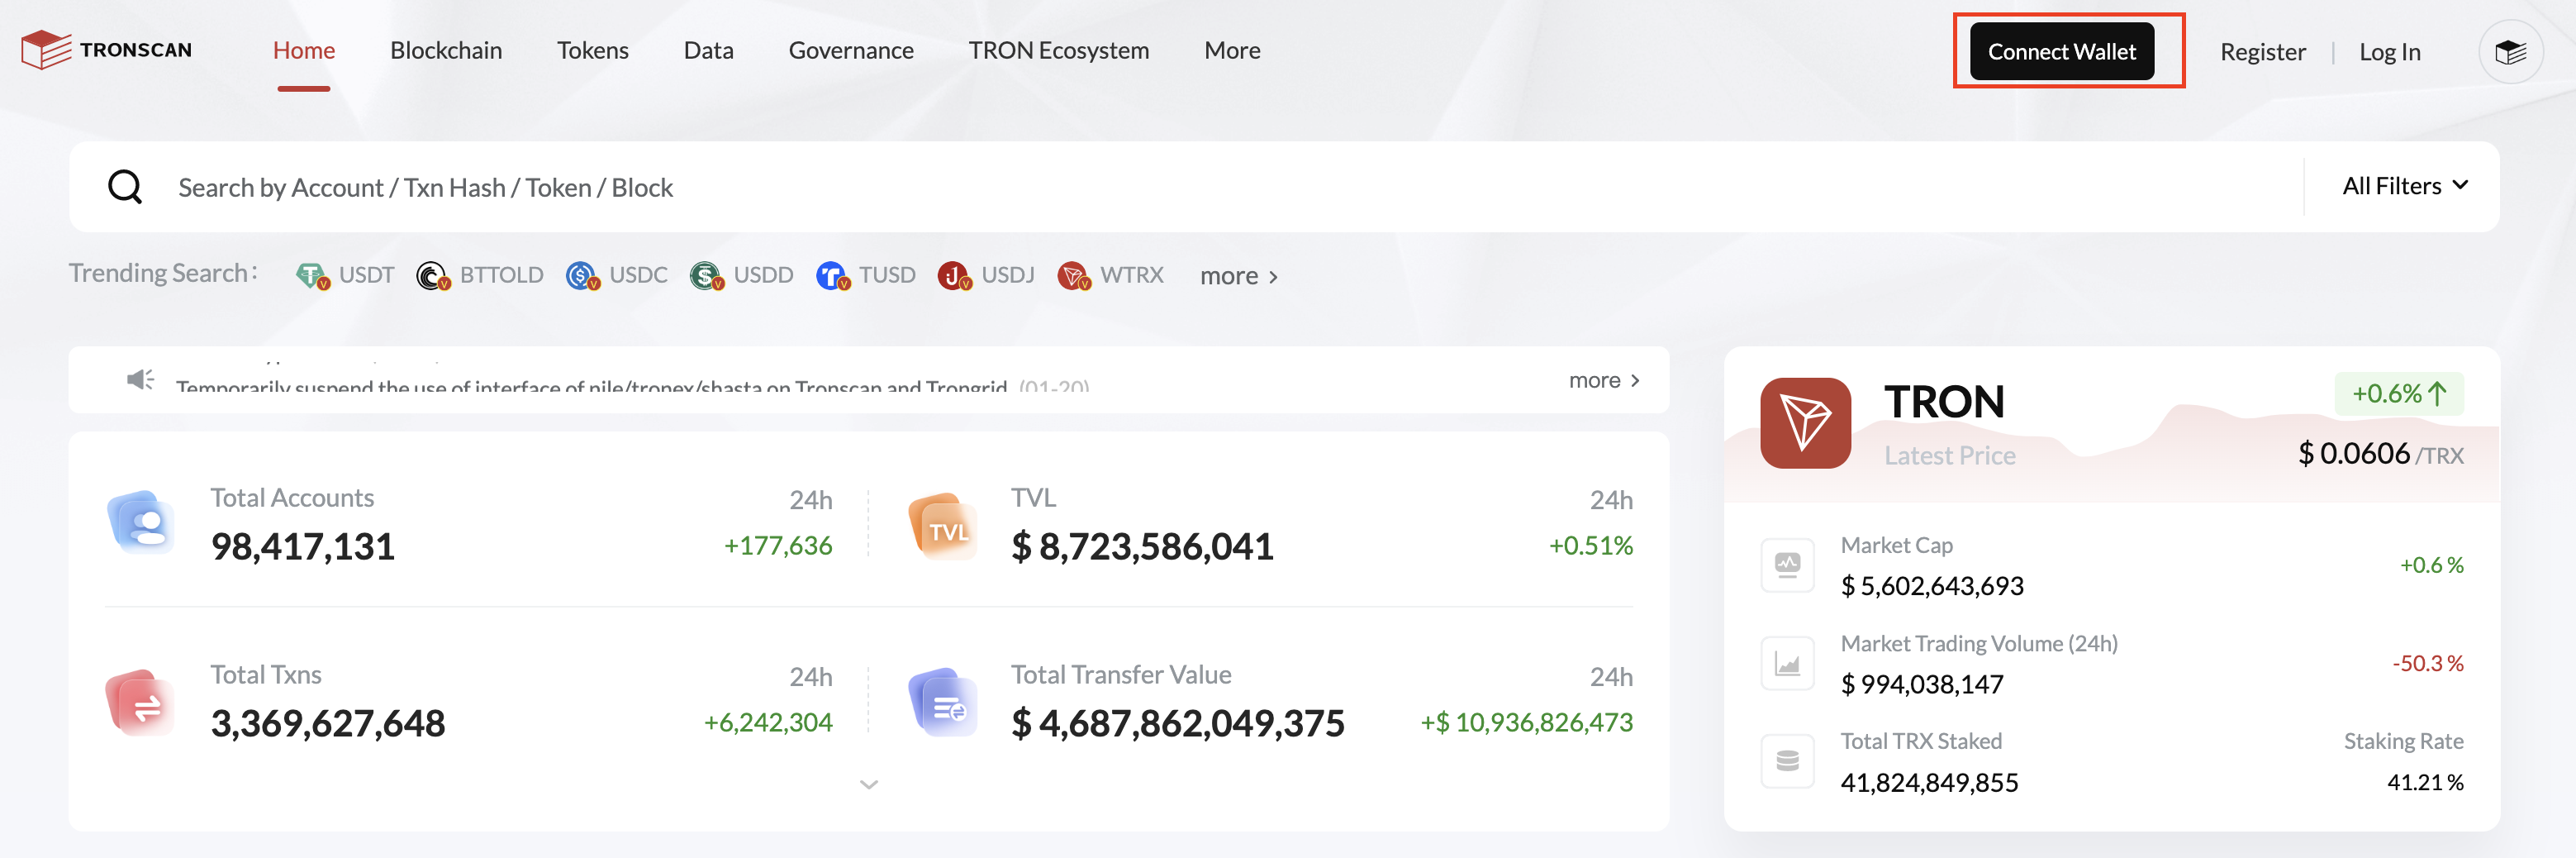
Task: Click the search magnifier icon
Action: click(x=125, y=187)
